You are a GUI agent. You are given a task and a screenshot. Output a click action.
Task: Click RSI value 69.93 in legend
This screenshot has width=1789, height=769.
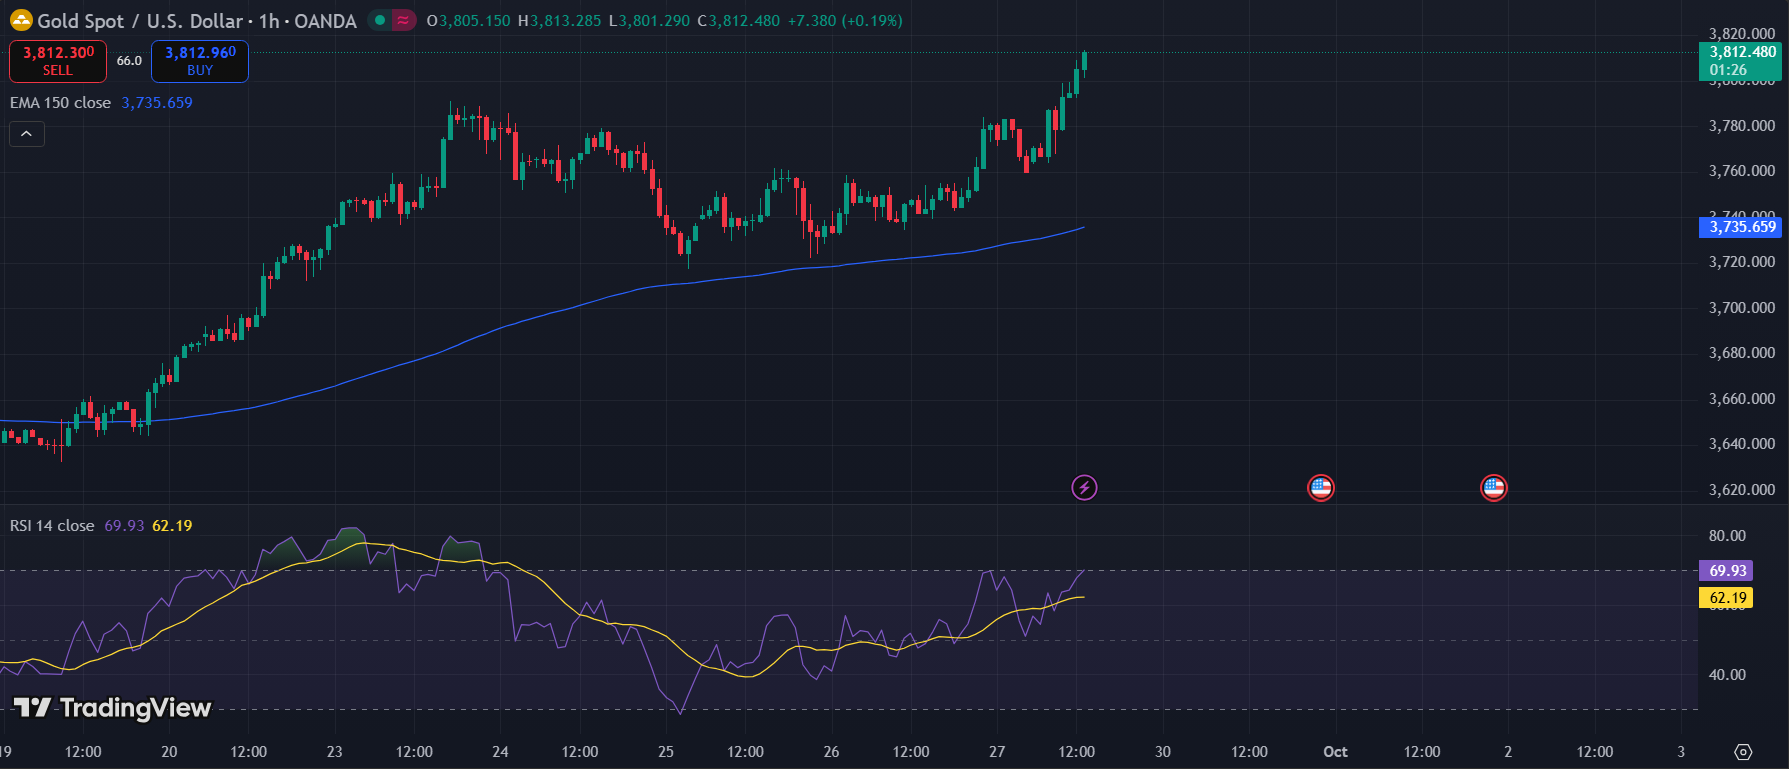[x=124, y=526]
